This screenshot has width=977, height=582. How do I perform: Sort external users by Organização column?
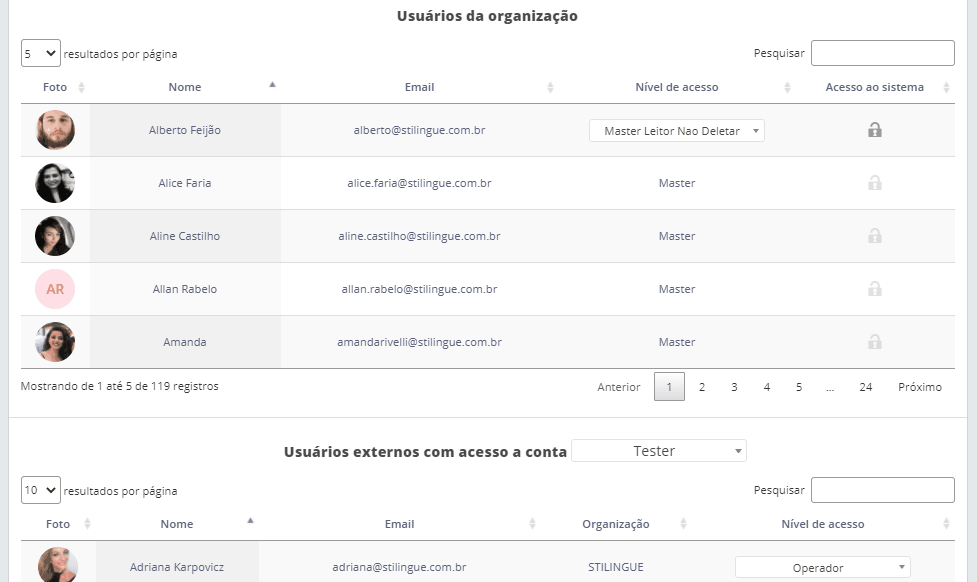(615, 524)
